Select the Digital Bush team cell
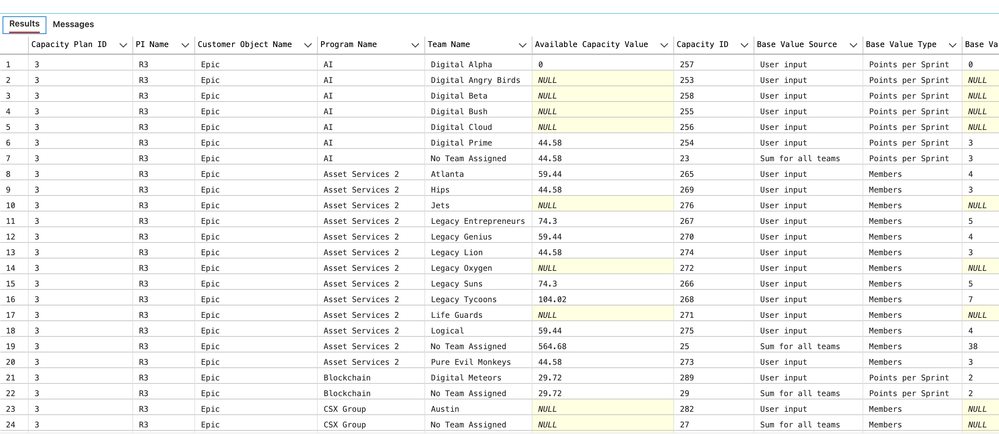The image size is (999, 434). click(x=478, y=112)
